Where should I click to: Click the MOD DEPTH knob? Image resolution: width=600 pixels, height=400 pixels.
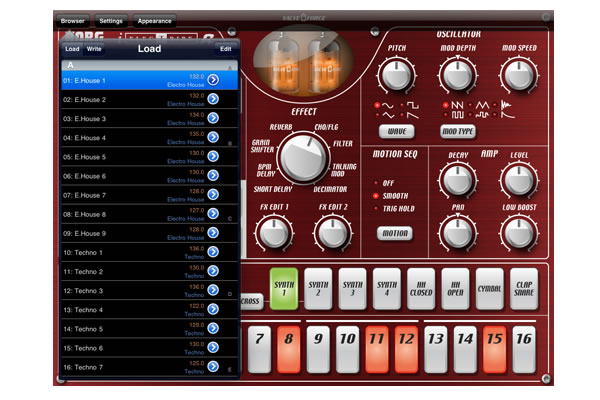pyautogui.click(x=458, y=75)
